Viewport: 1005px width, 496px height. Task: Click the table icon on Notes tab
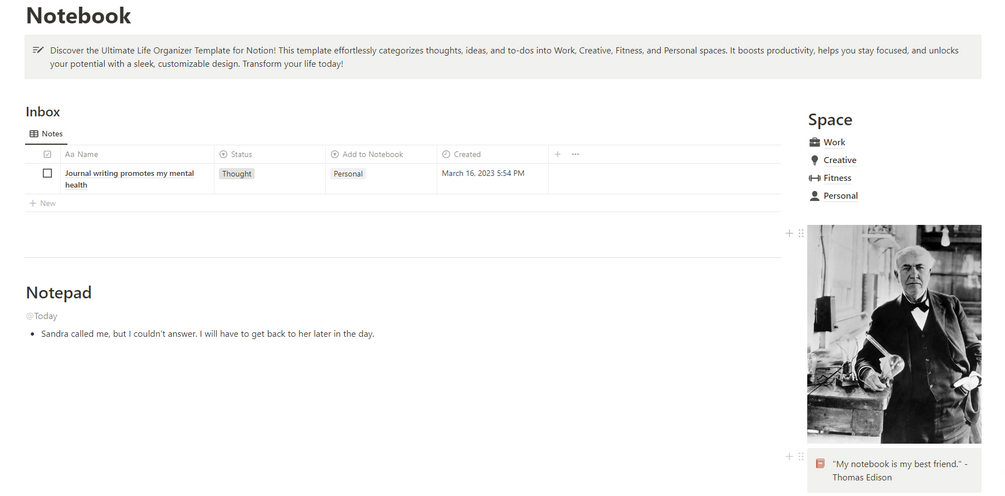(x=34, y=134)
